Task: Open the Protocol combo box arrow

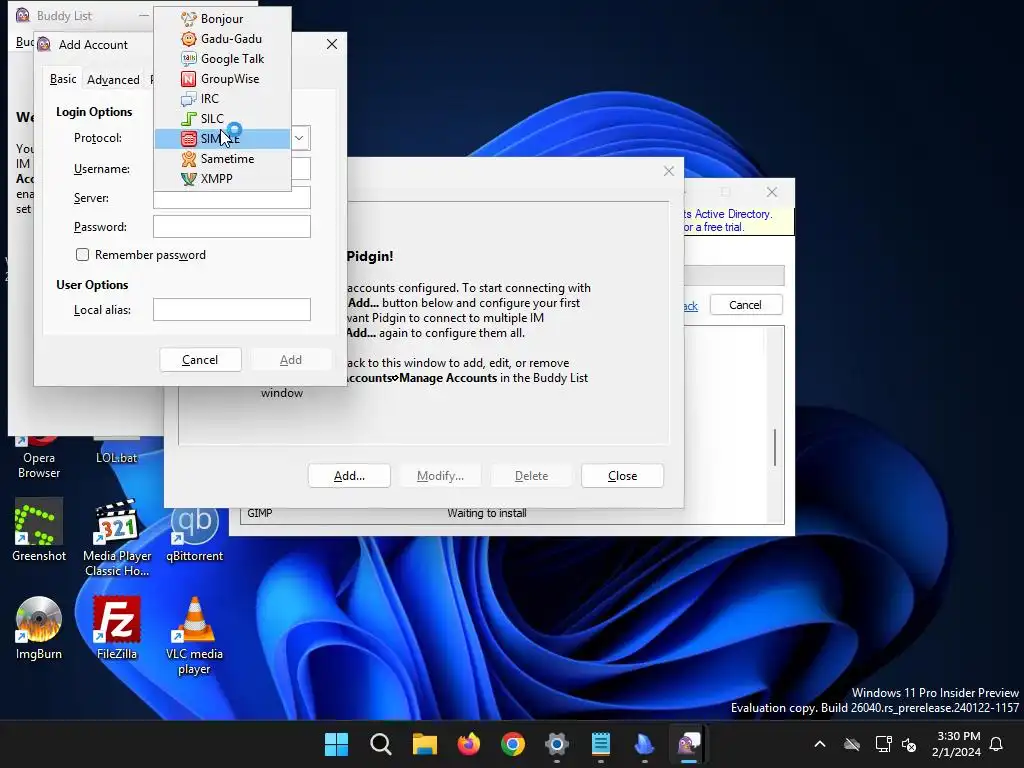Action: point(299,138)
